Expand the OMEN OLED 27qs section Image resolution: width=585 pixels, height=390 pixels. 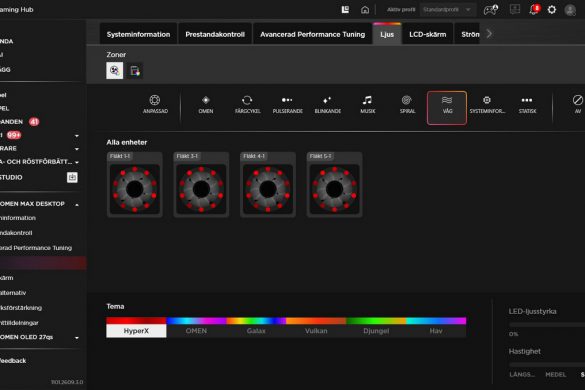click(x=76, y=338)
